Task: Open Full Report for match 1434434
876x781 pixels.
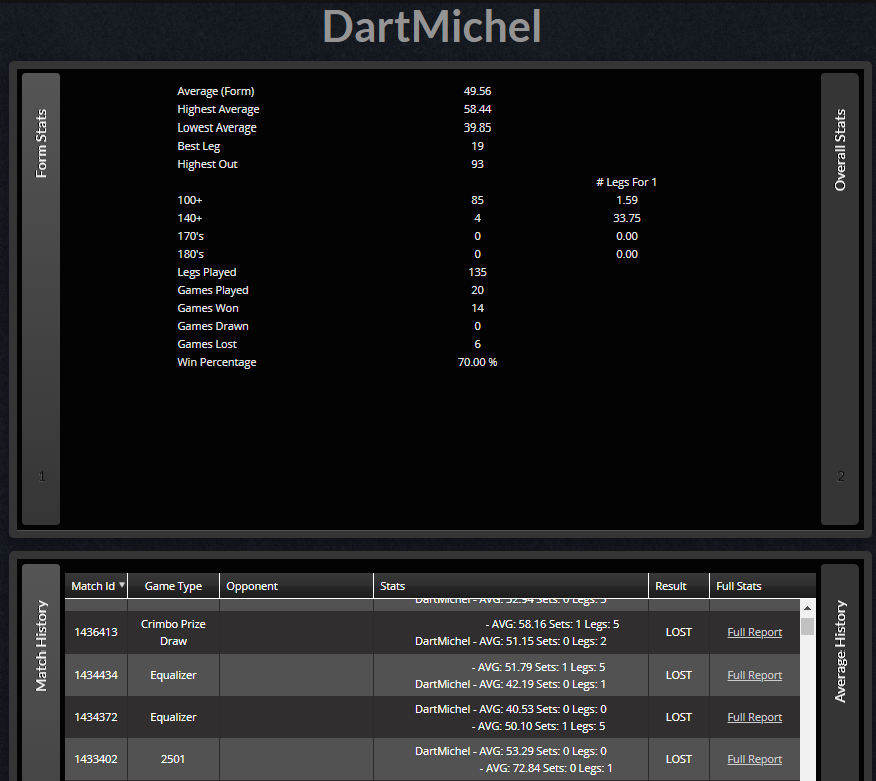Action: pyautogui.click(x=754, y=675)
